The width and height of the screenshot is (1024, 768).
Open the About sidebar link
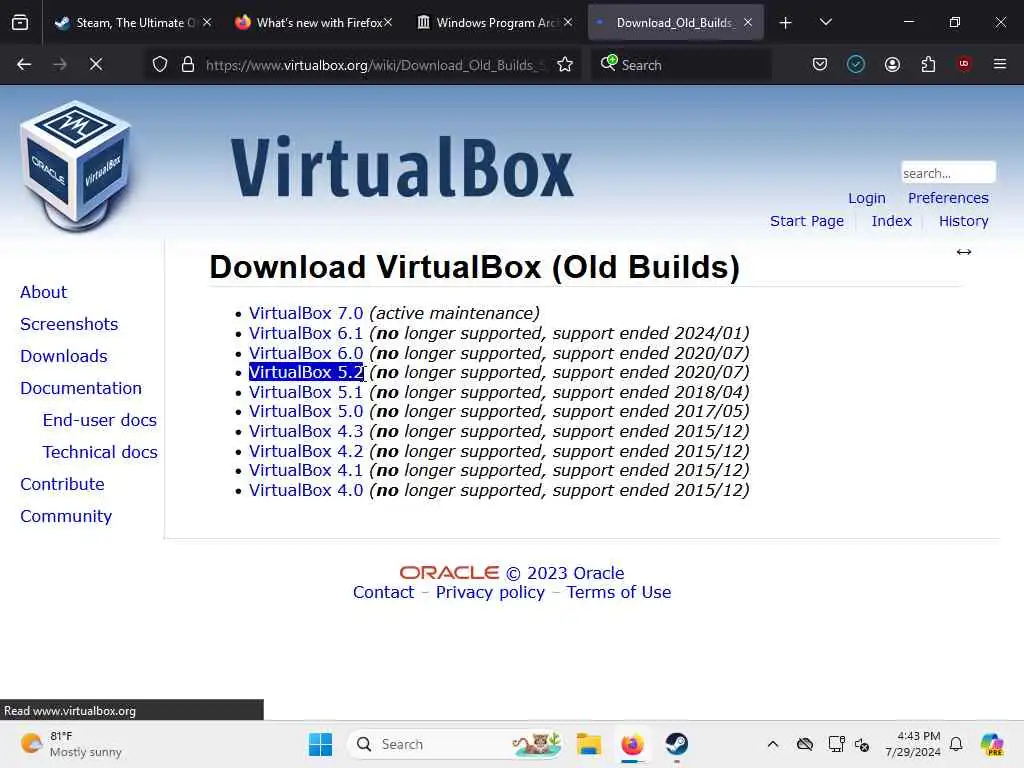click(43, 292)
